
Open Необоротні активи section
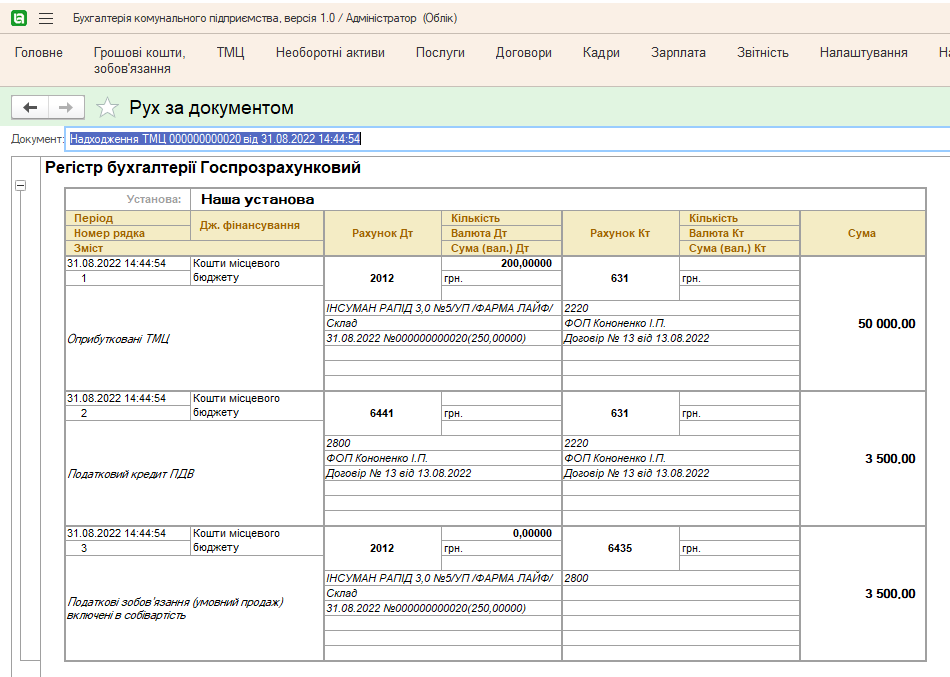pyautogui.click(x=330, y=53)
